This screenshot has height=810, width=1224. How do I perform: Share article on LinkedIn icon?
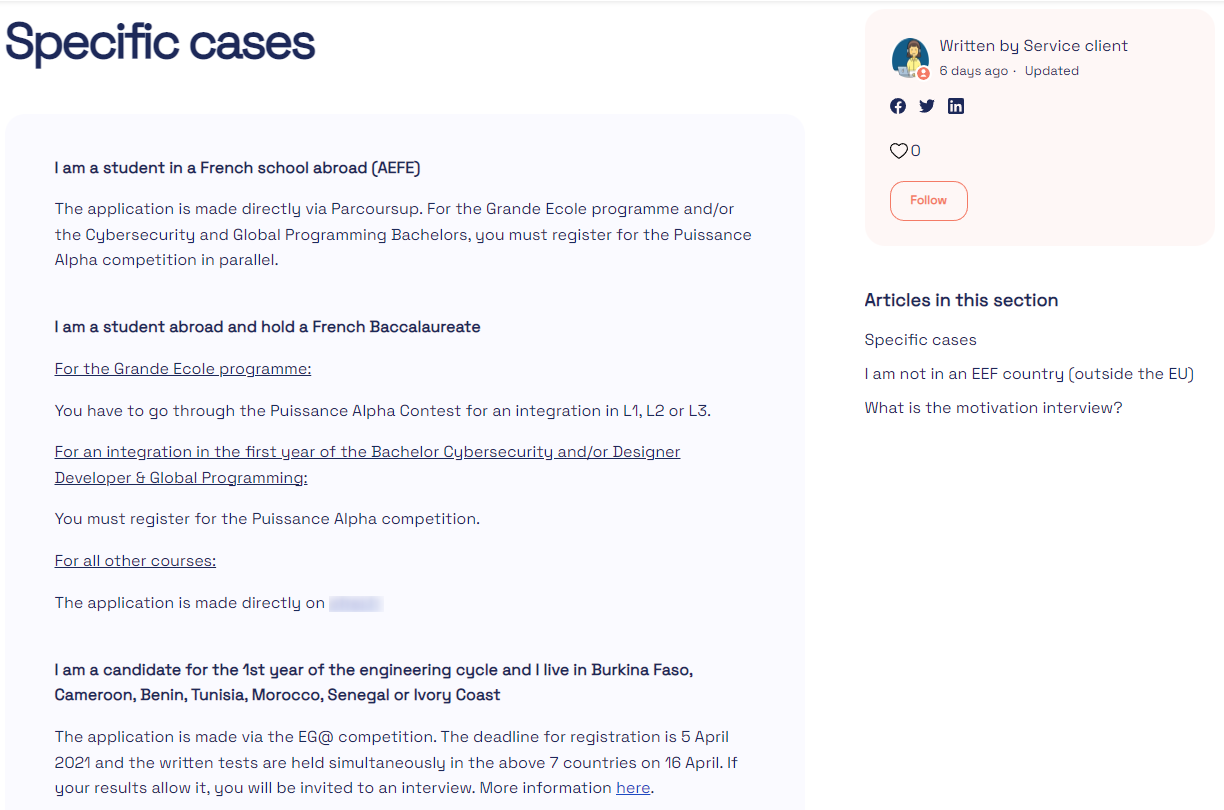coord(956,106)
